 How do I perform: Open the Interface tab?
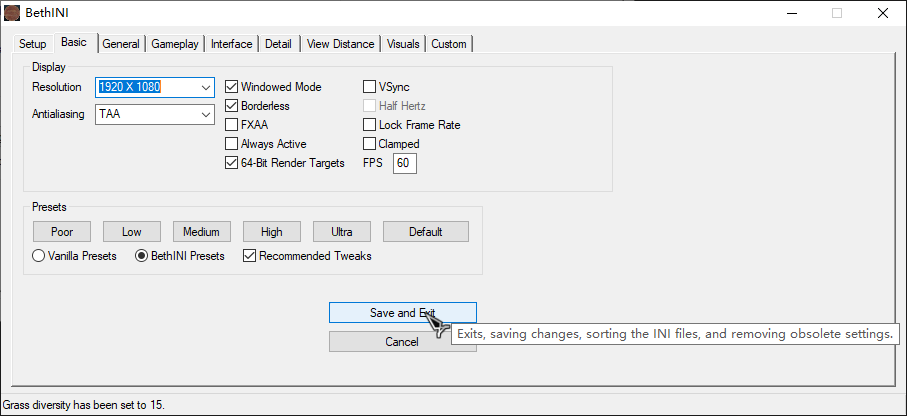[x=231, y=44]
